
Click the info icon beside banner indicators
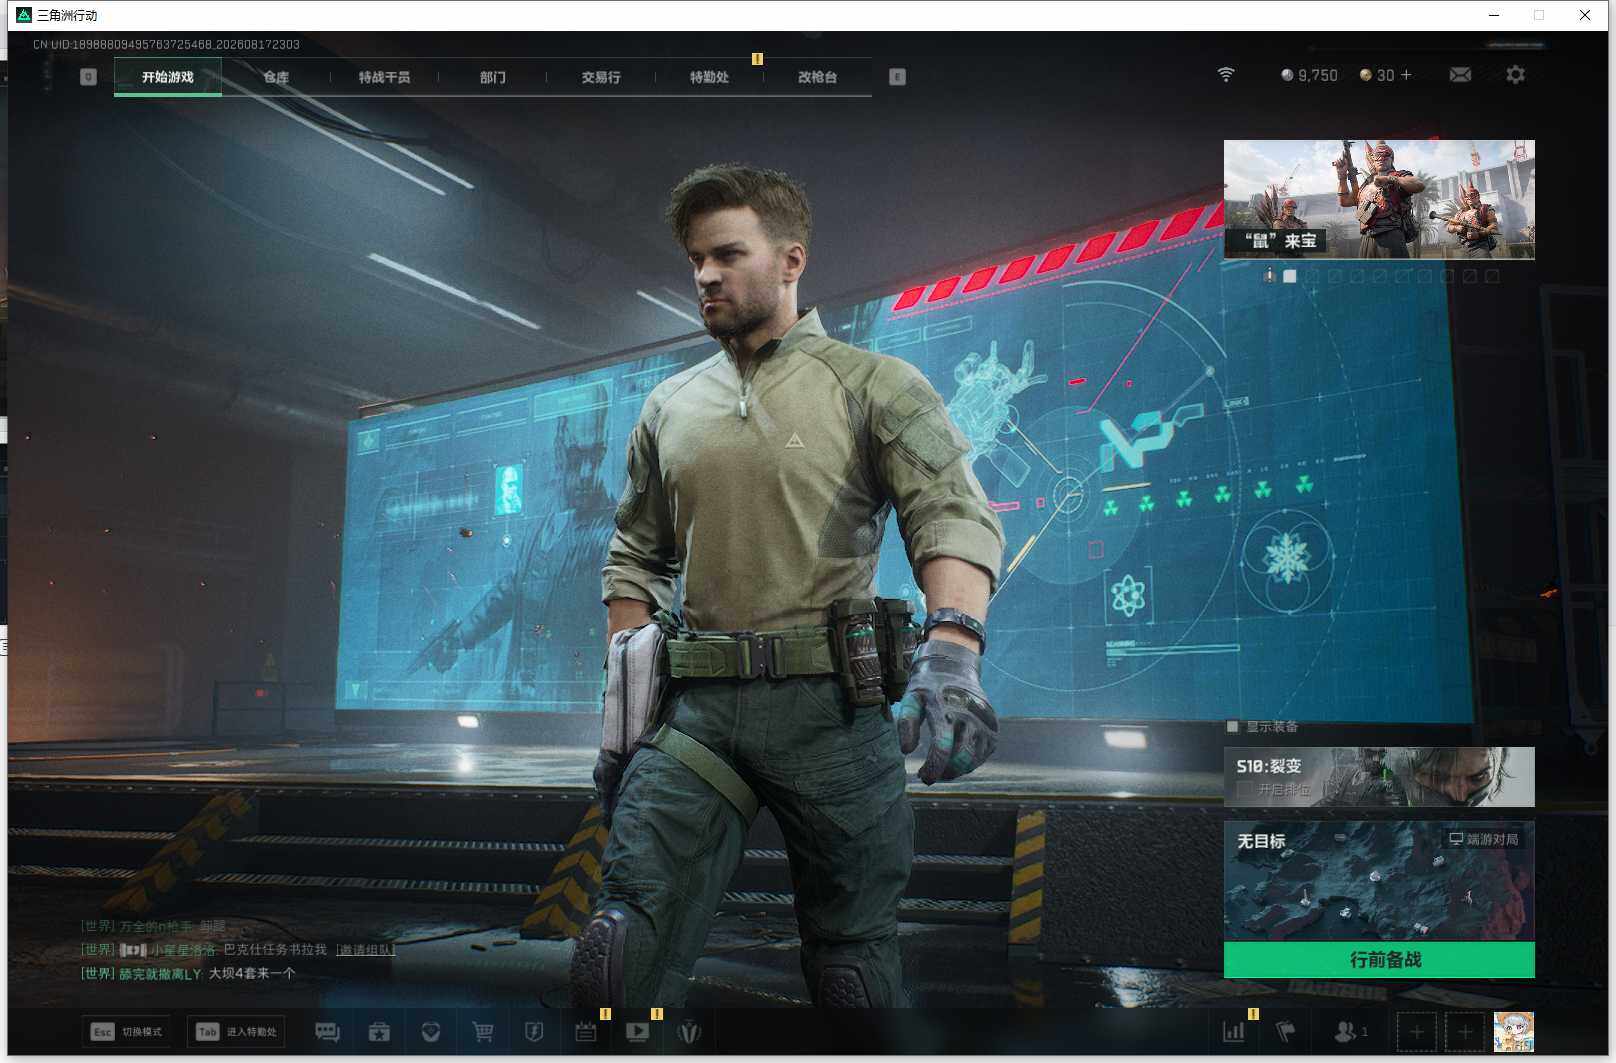(x=1269, y=275)
